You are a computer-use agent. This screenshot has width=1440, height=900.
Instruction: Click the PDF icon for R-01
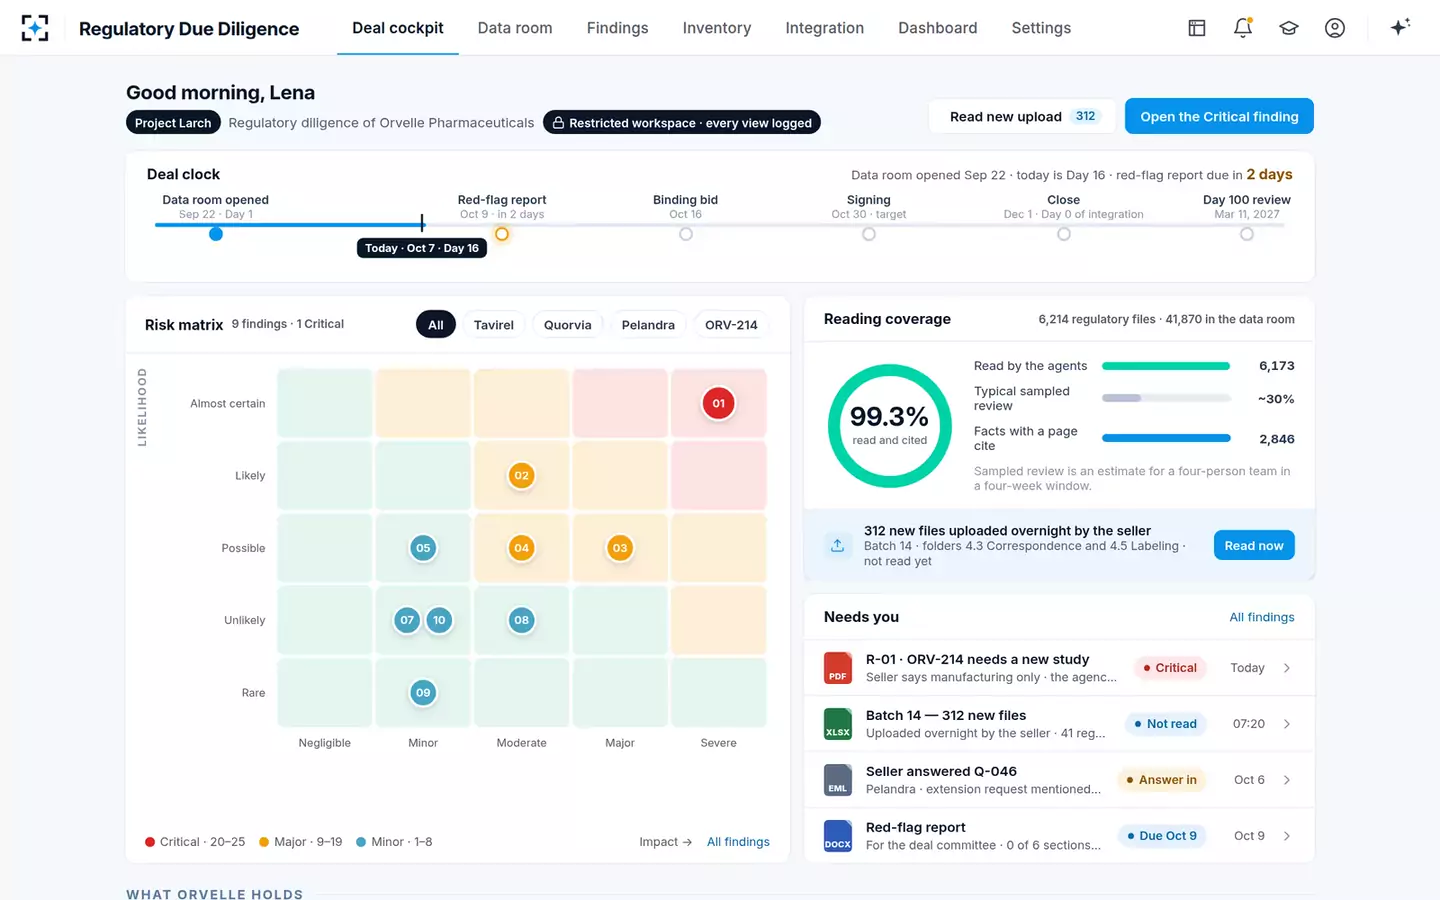point(837,668)
